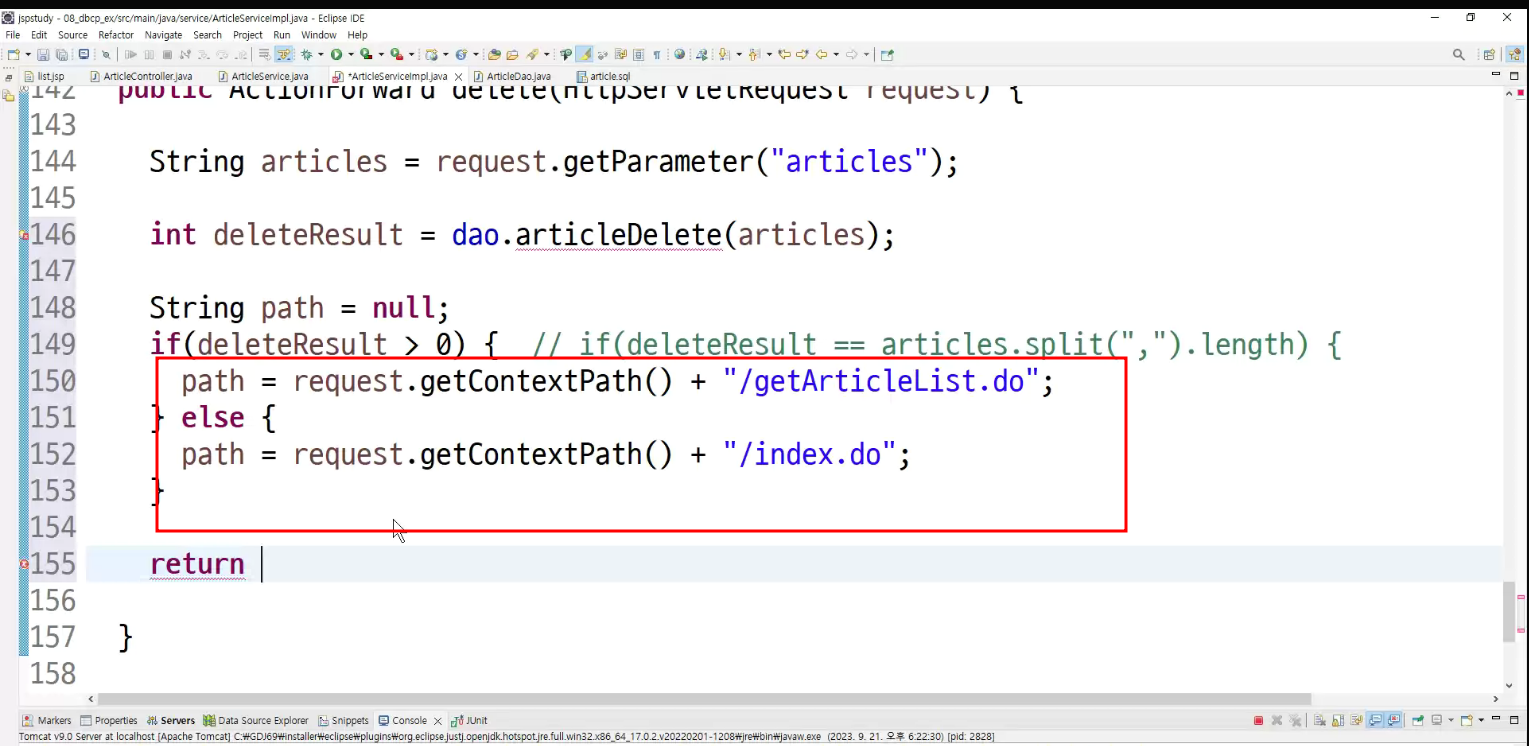Image resolution: width=1529 pixels, height=746 pixels.
Task: Toggle Show Whitespace Characters pilcrow icon
Action: (x=656, y=54)
